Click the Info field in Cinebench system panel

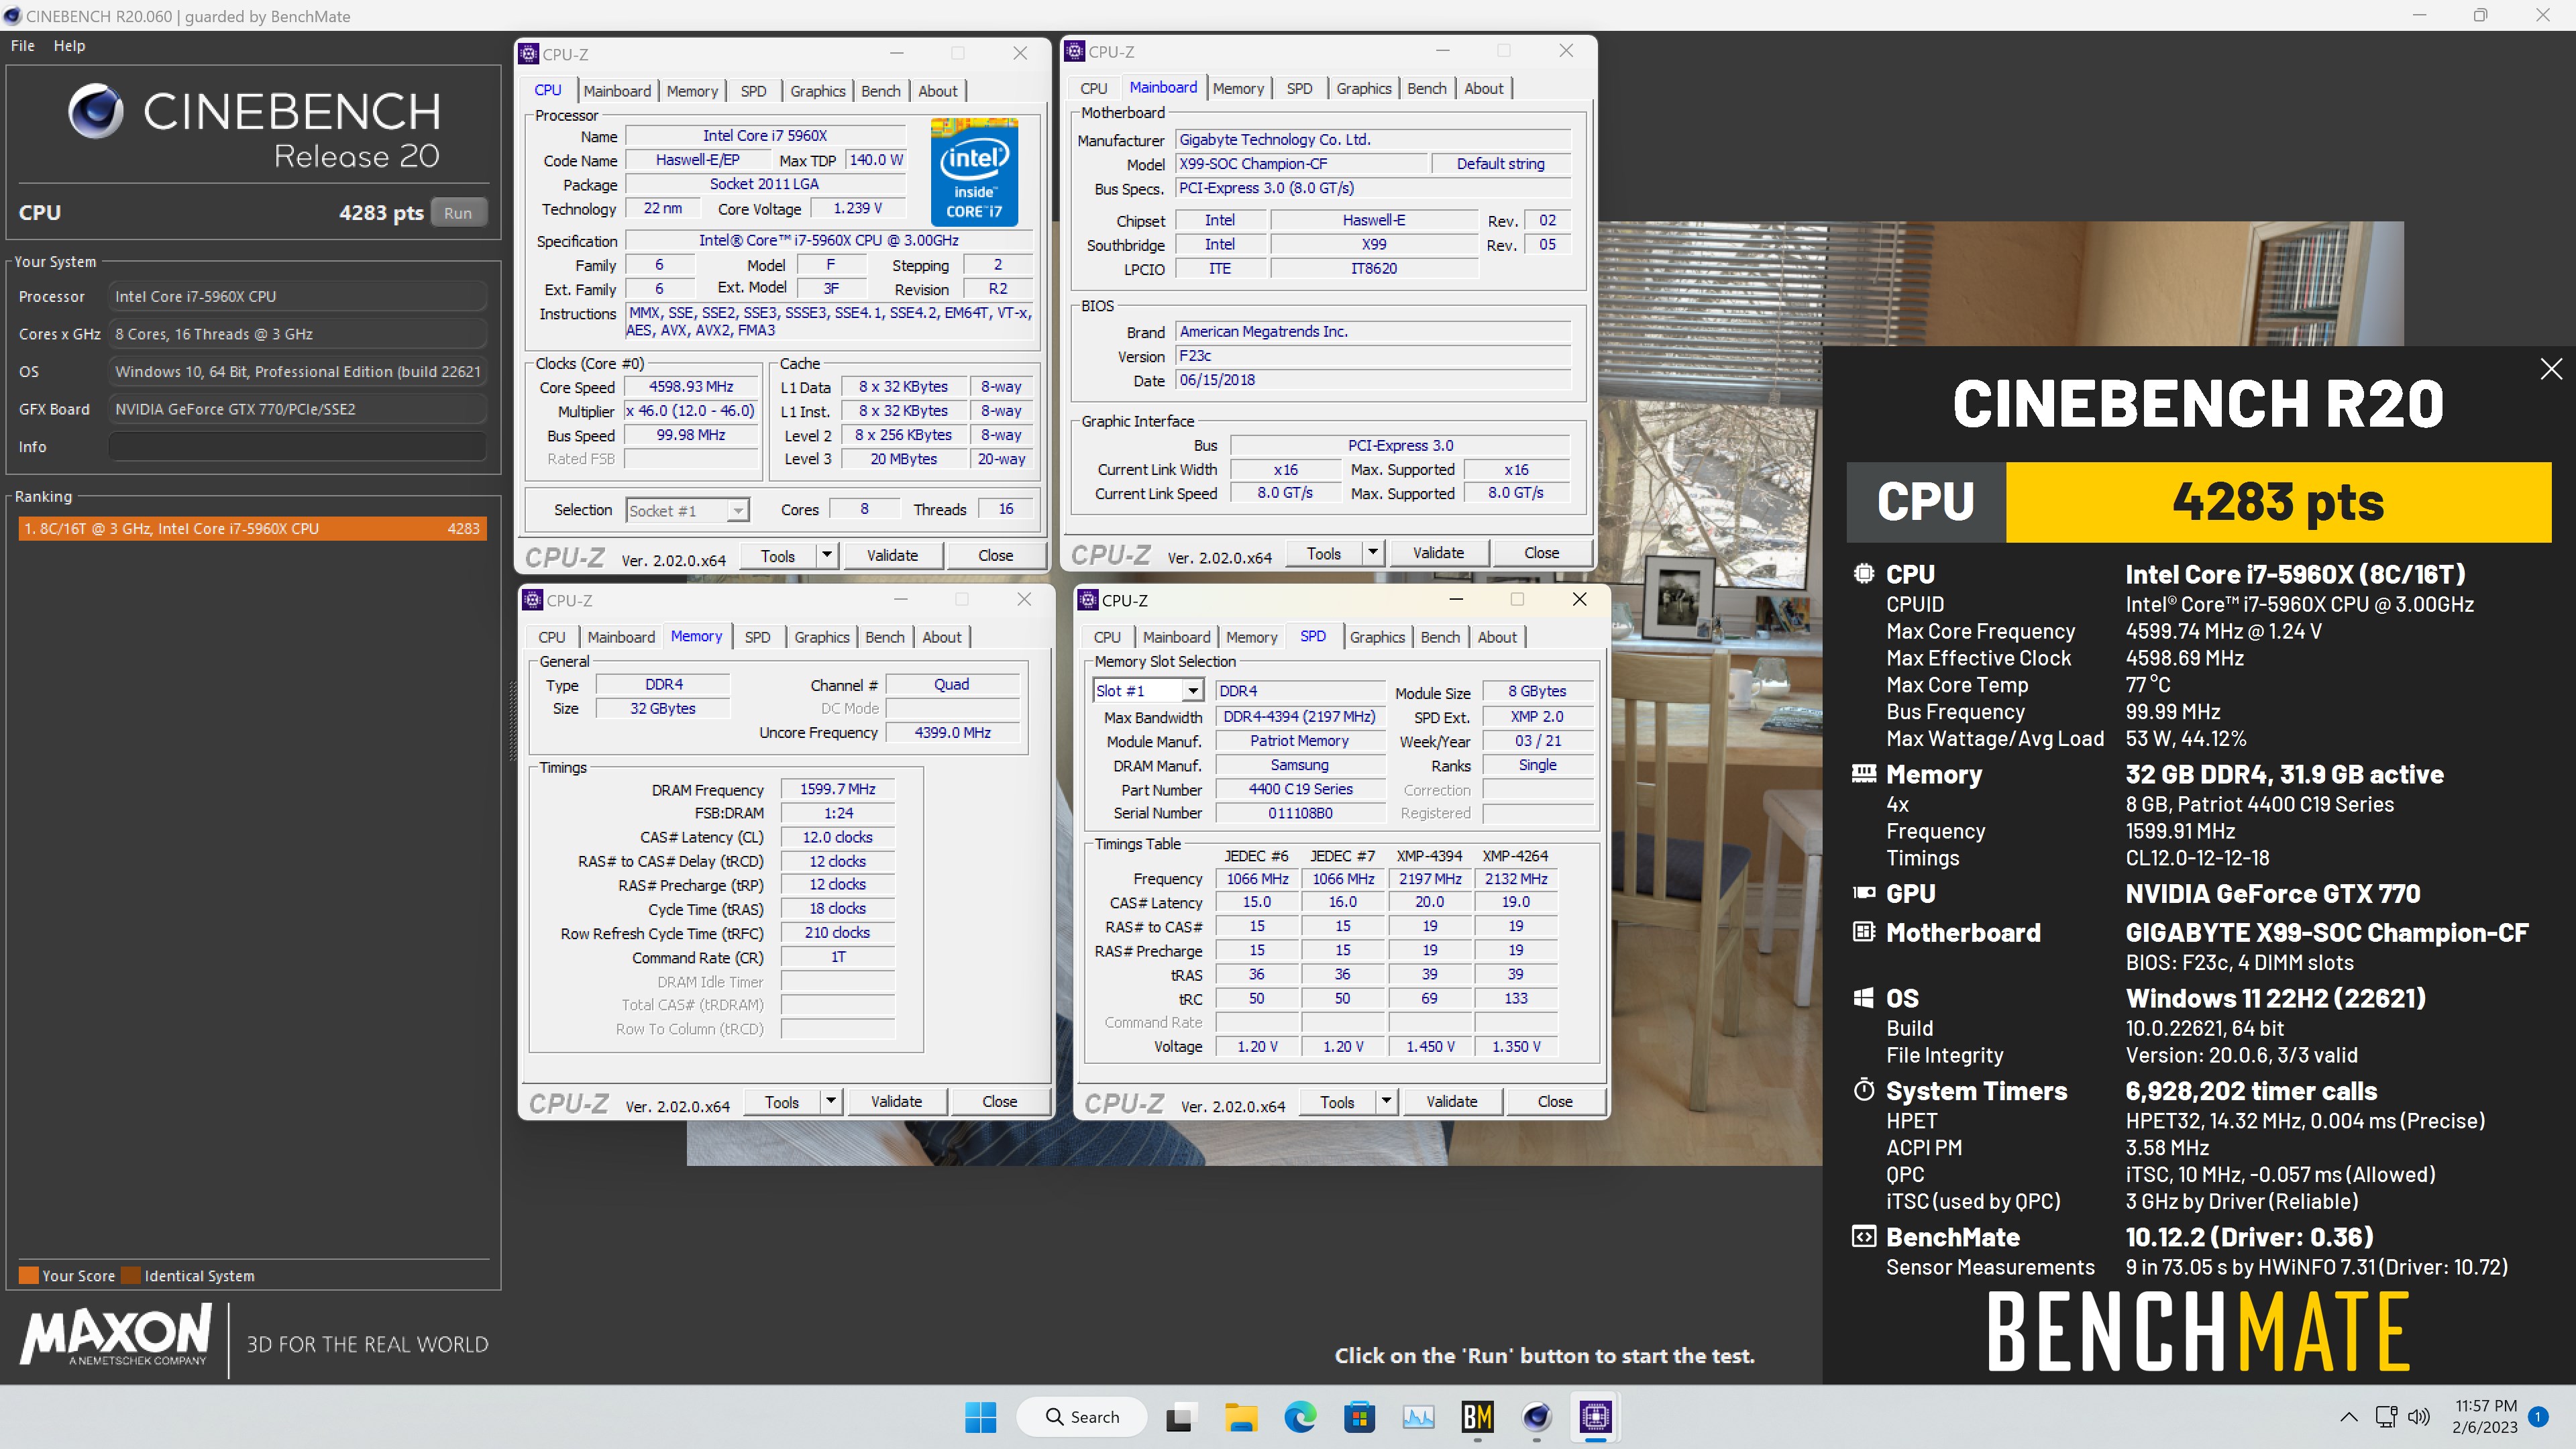click(x=297, y=447)
